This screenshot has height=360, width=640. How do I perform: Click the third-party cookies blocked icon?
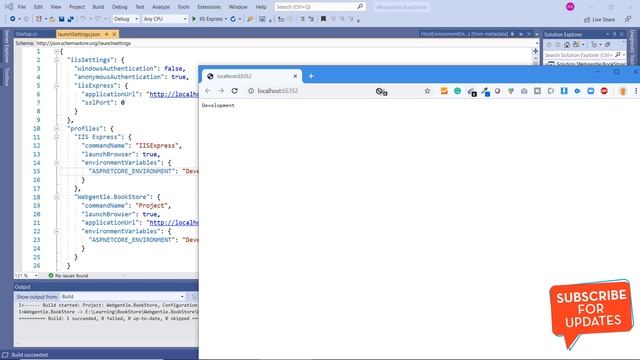tap(381, 91)
